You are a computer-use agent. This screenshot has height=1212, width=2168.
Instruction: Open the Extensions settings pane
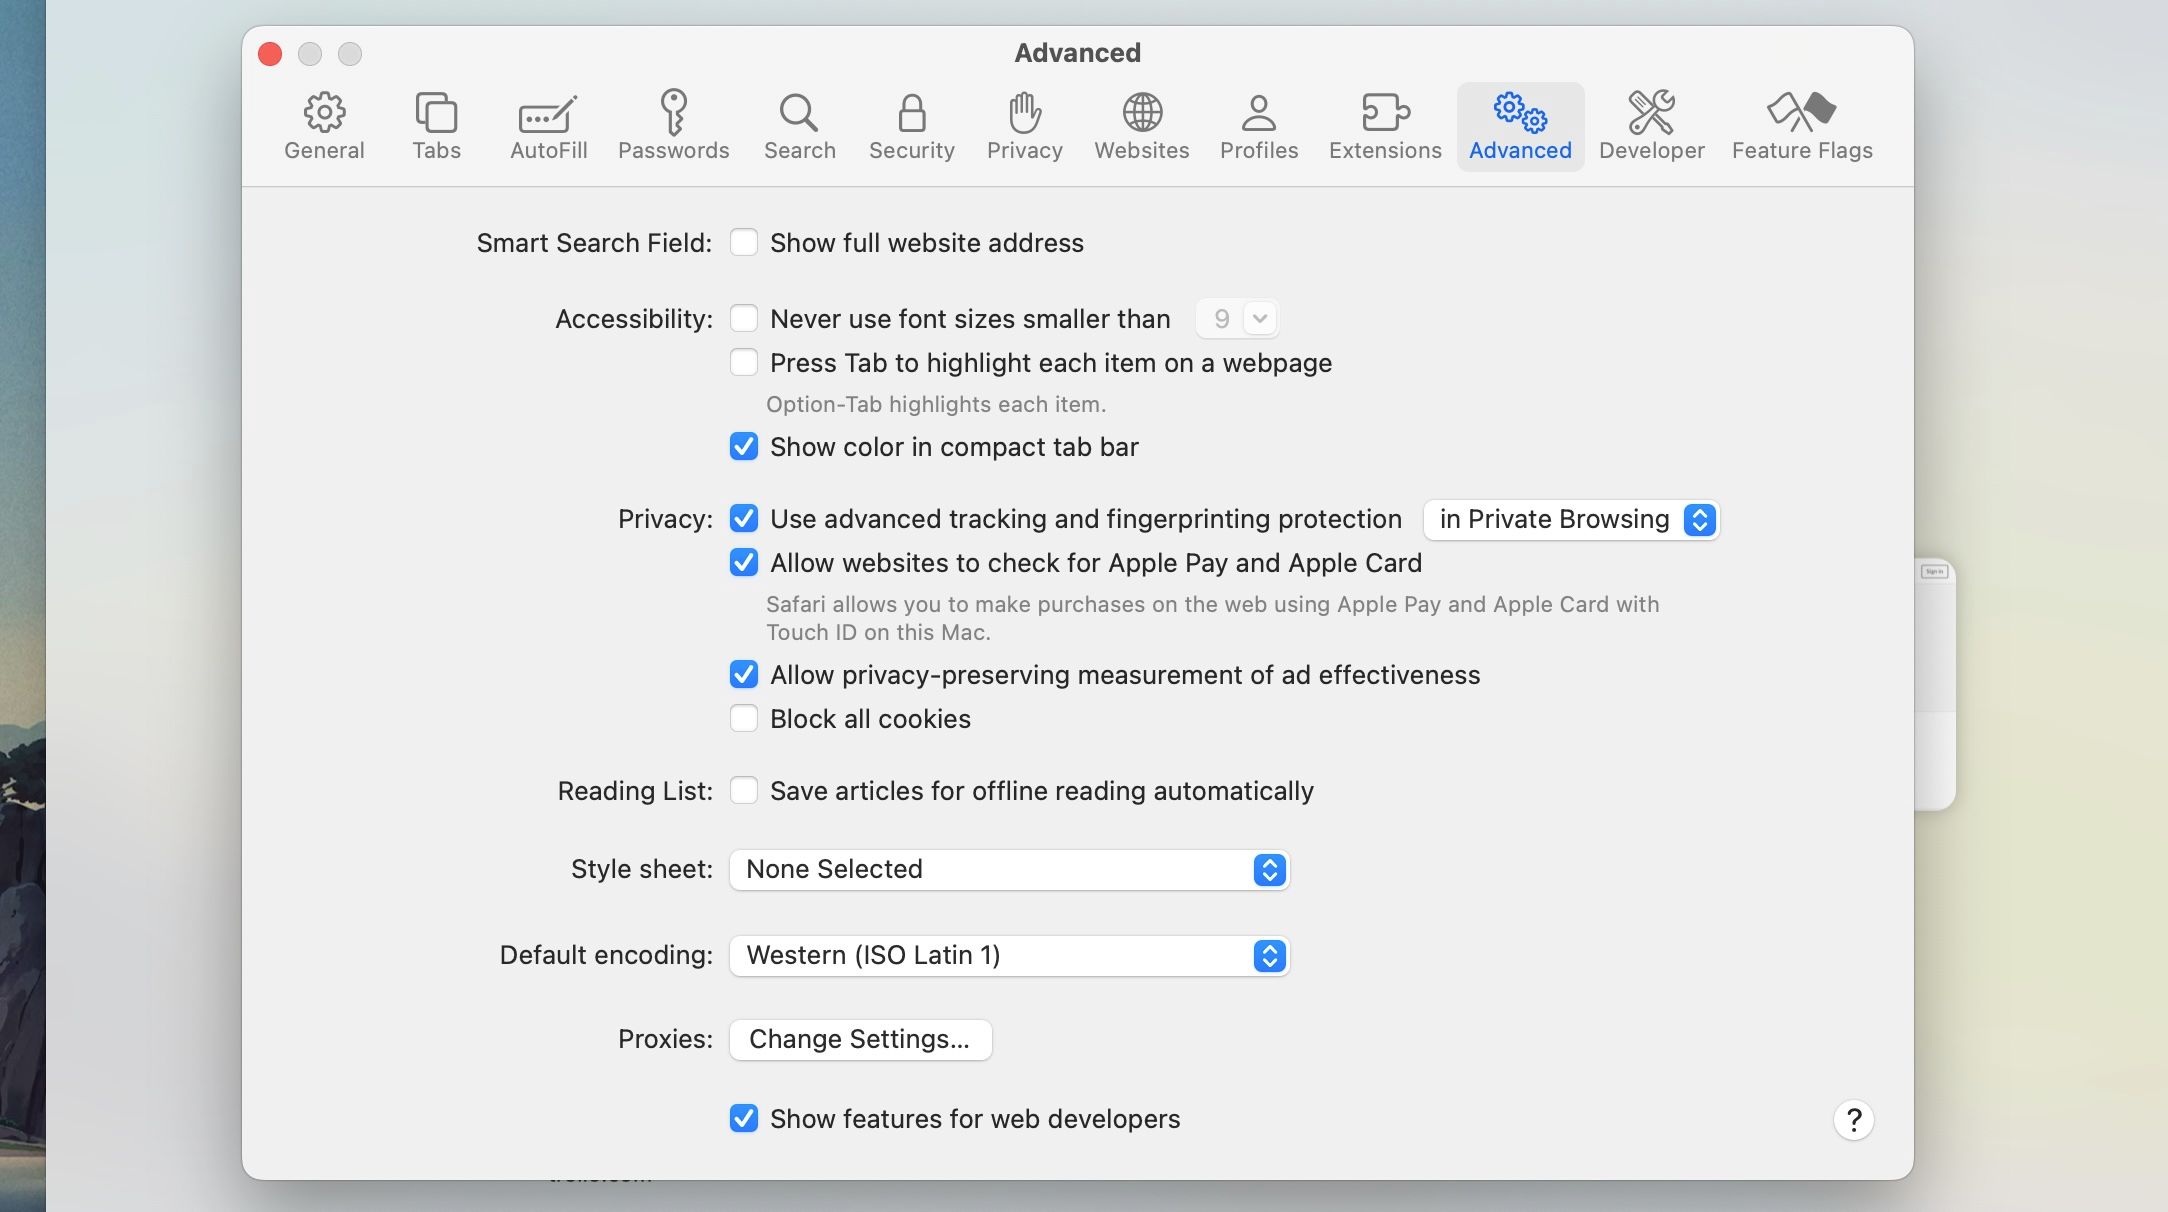coord(1384,124)
